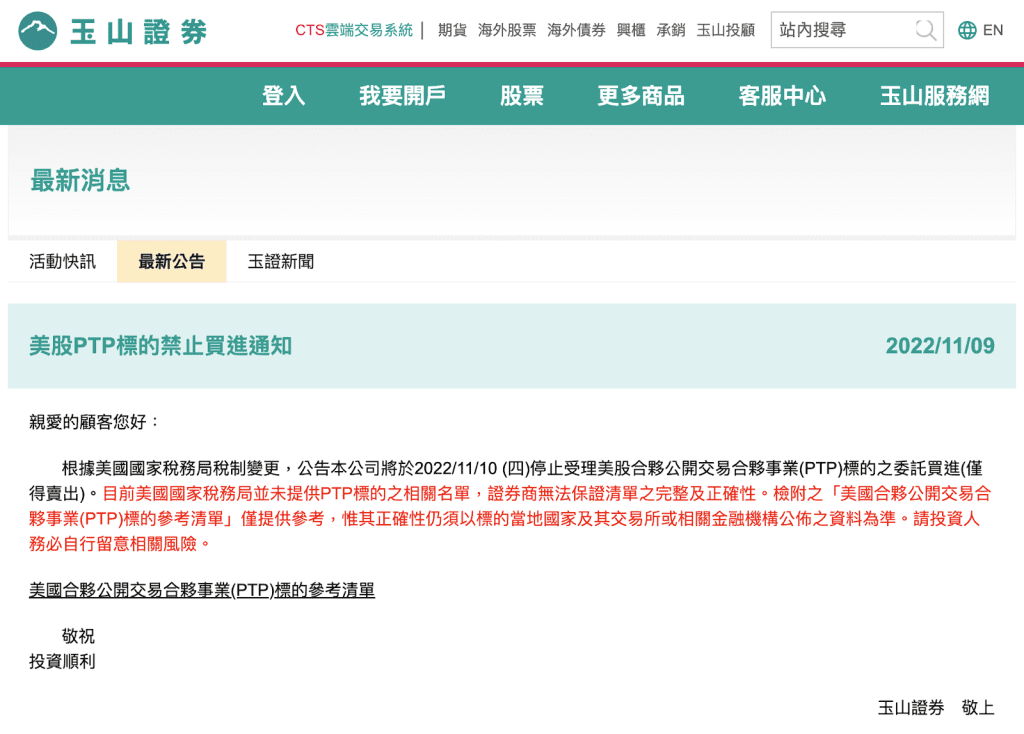Viewport: 1024px width, 734px height.
Task: Go to 海外股票 page
Action: click(x=507, y=30)
